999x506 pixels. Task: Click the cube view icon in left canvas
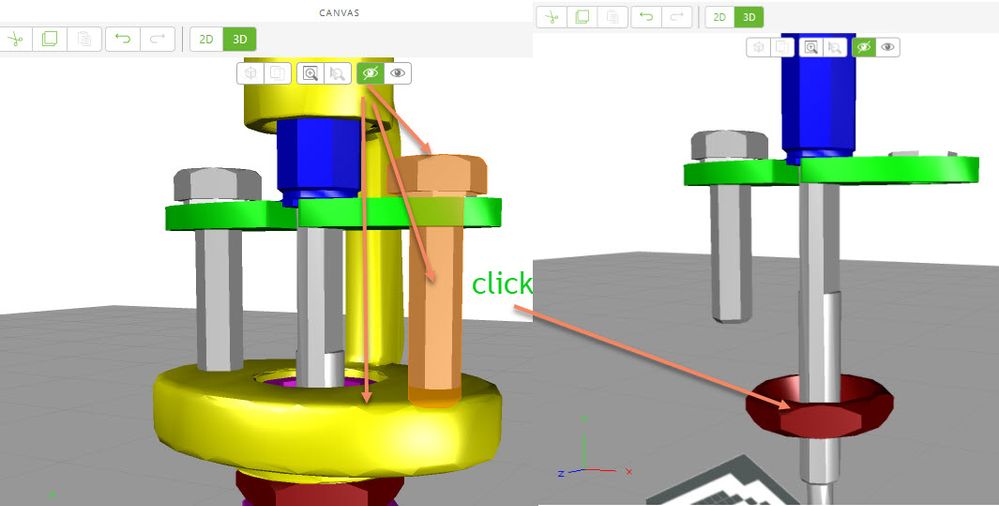(x=250, y=73)
